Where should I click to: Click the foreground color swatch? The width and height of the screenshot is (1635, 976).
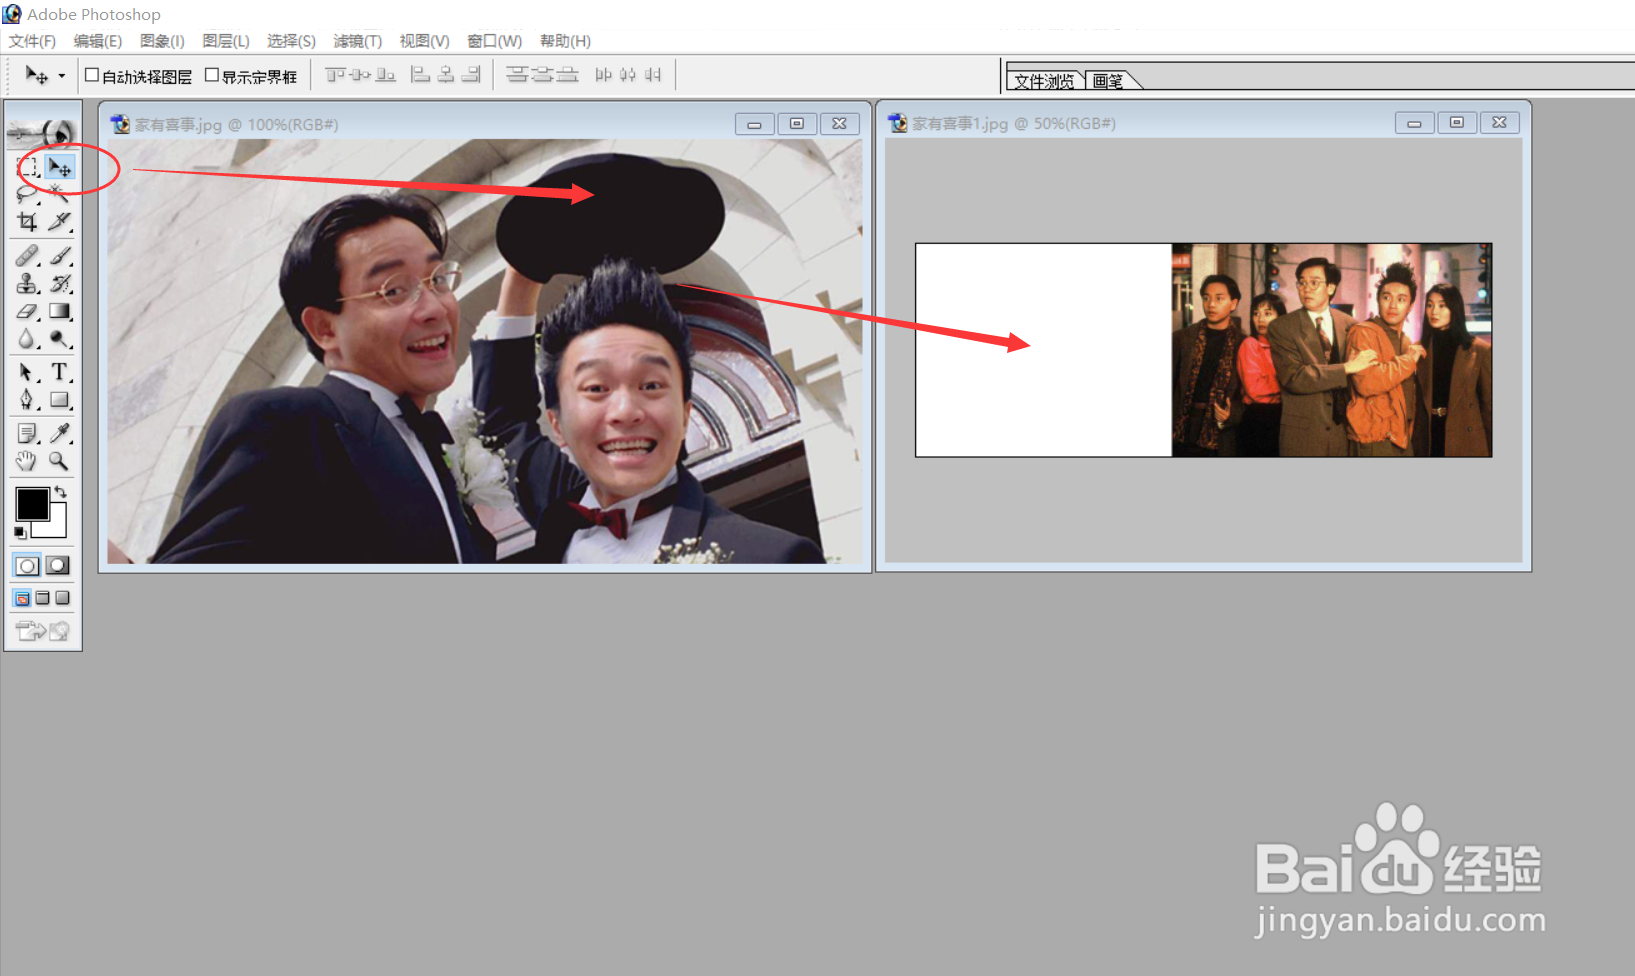(32, 505)
